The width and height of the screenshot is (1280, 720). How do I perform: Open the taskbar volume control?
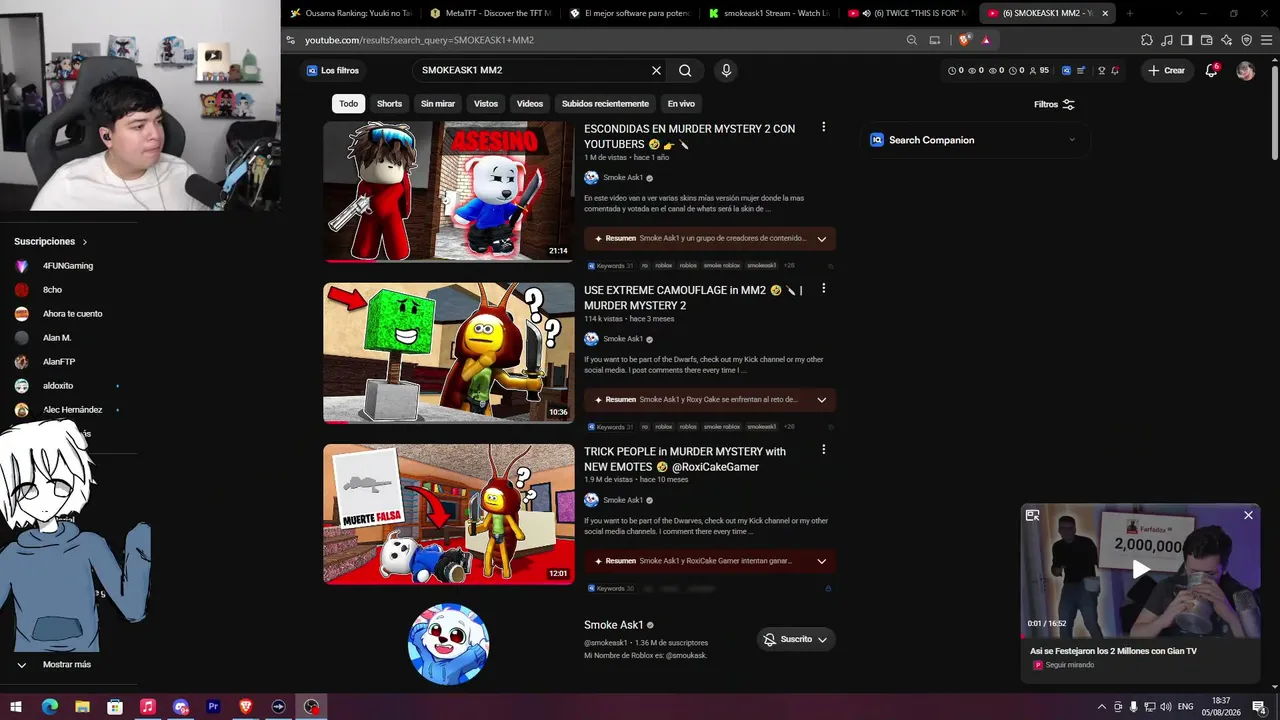pyautogui.click(x=1165, y=707)
